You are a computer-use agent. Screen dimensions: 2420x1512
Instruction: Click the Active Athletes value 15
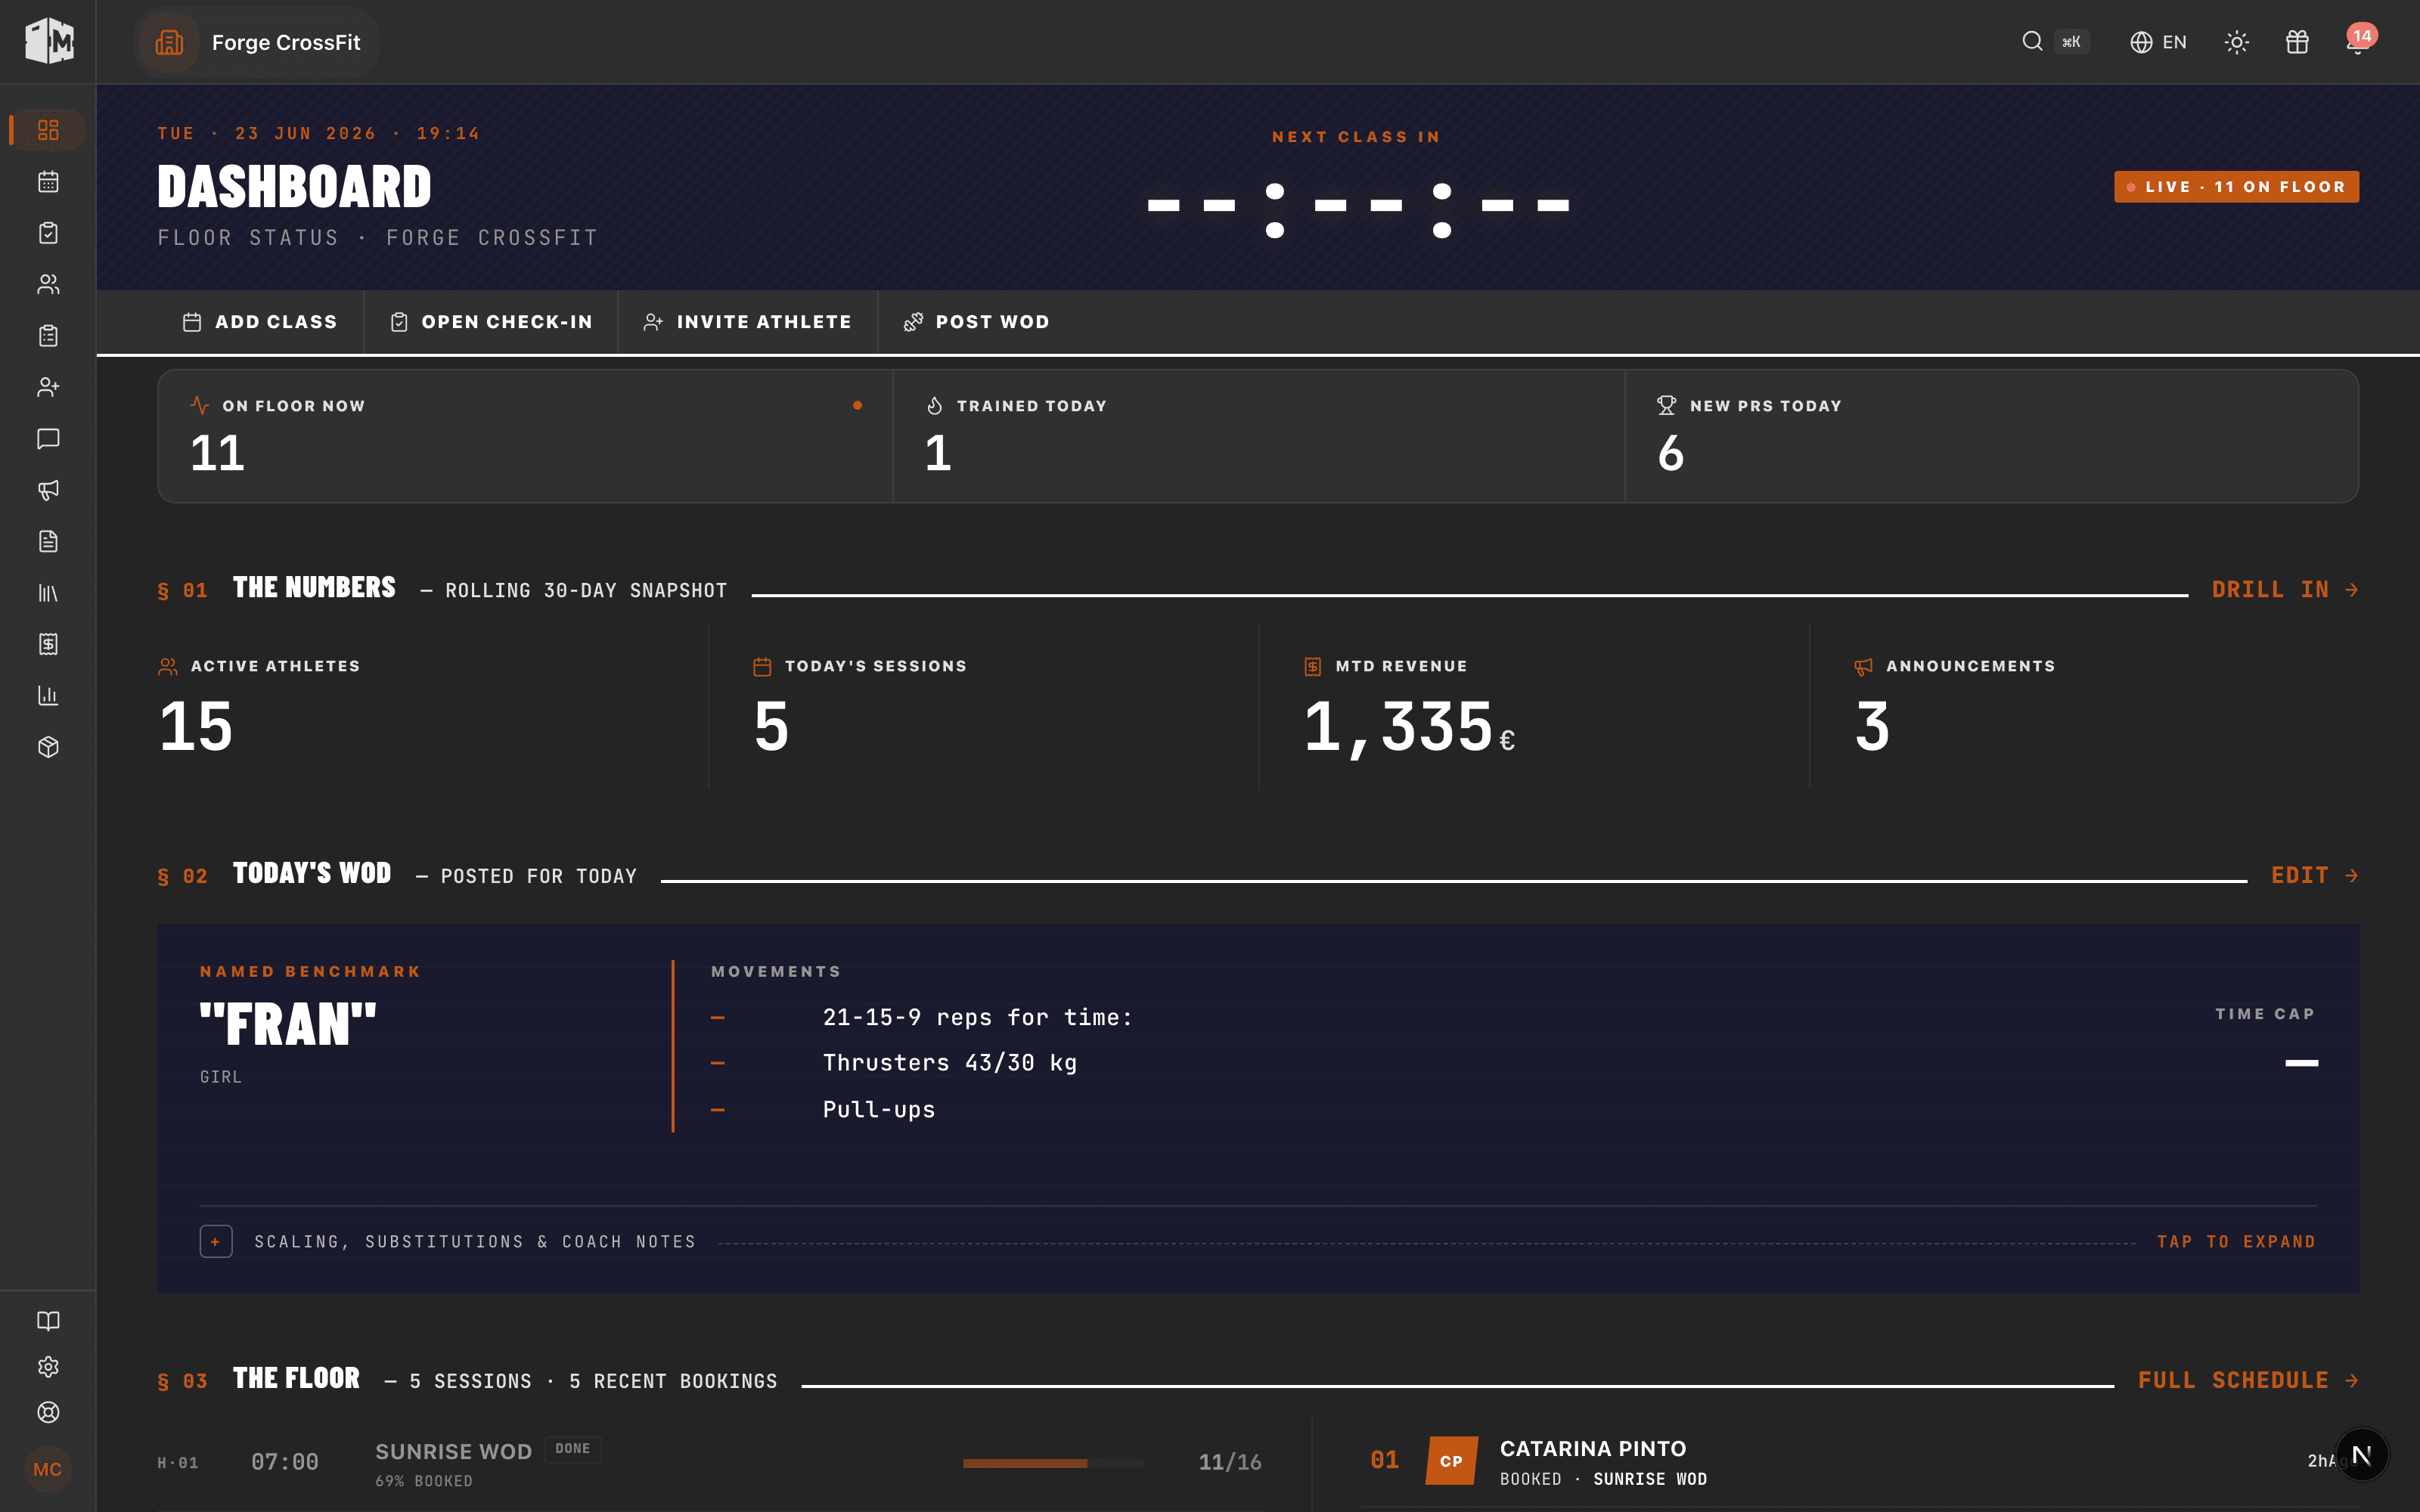(x=196, y=726)
